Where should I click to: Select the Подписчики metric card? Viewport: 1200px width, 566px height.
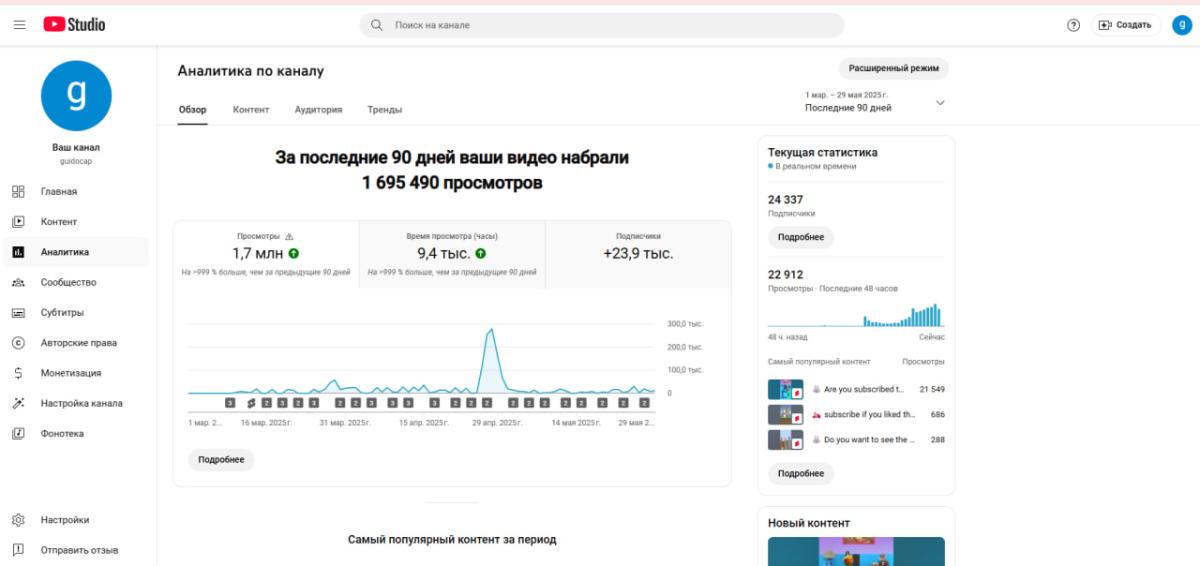[x=638, y=255]
